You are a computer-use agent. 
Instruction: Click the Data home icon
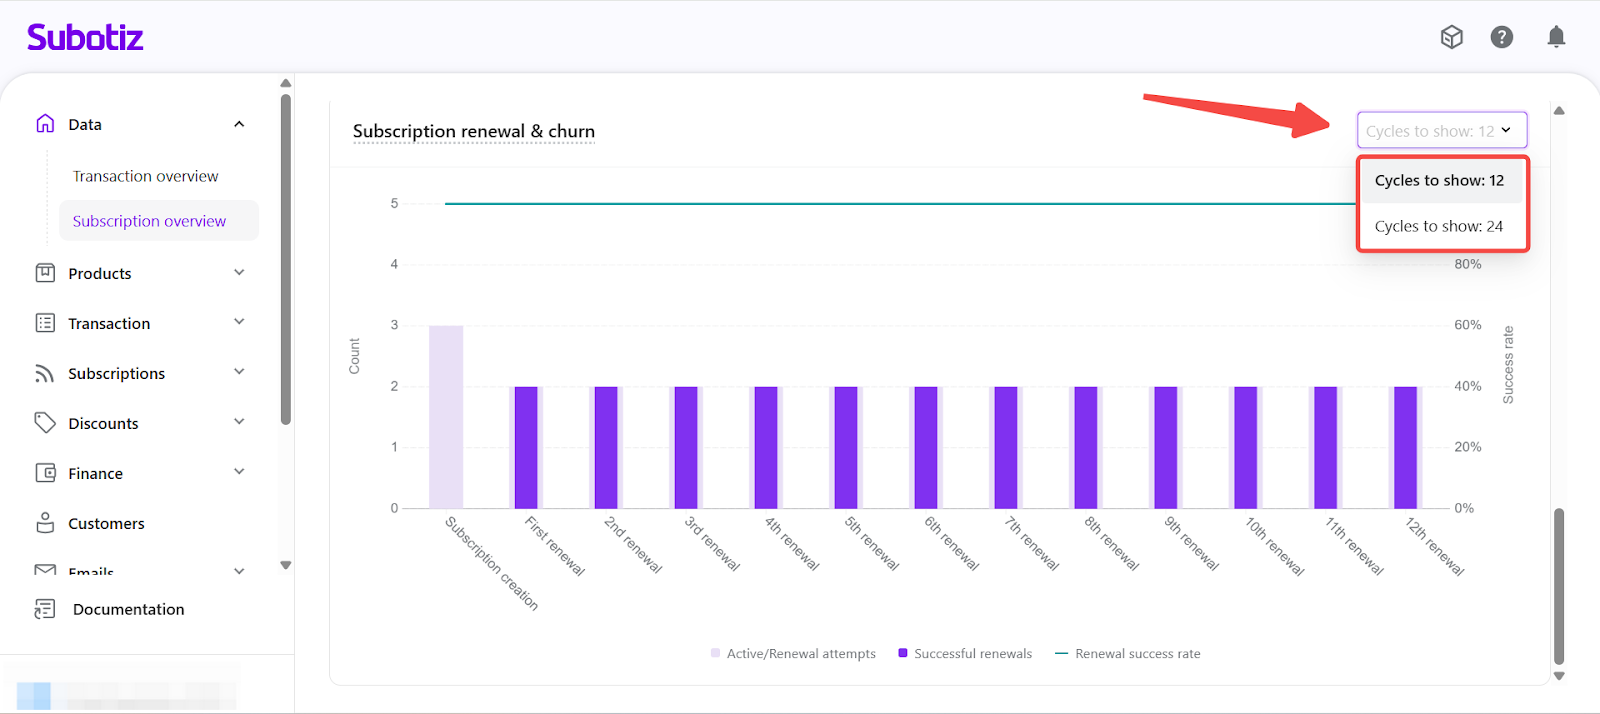click(x=45, y=124)
